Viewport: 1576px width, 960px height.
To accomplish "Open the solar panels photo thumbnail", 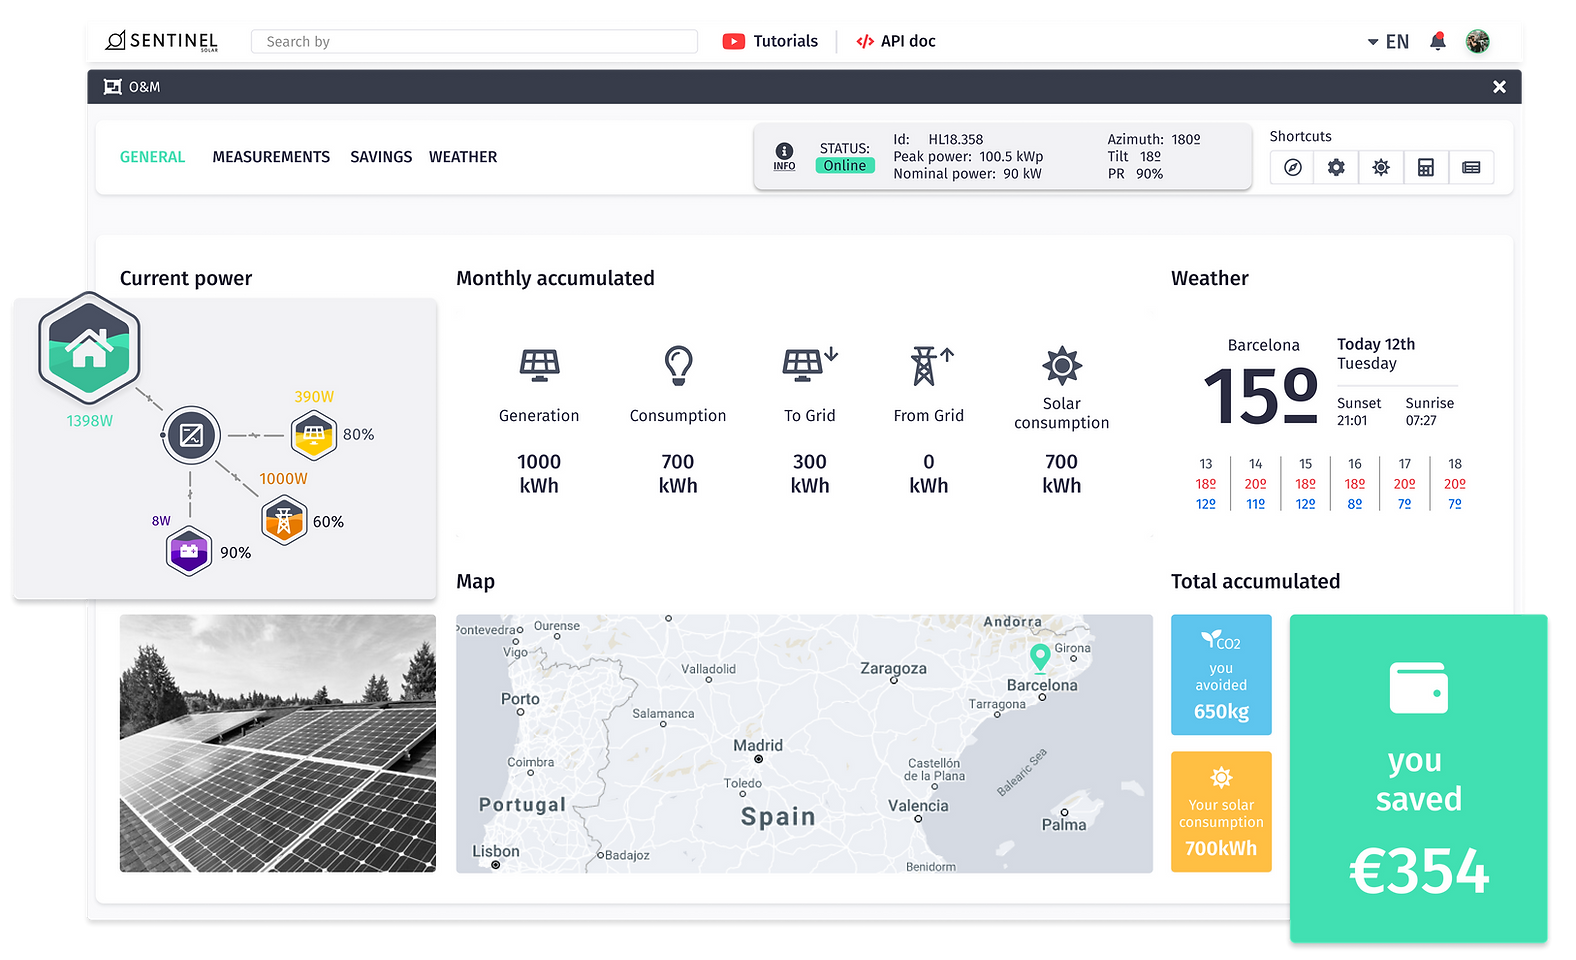I will click(278, 743).
